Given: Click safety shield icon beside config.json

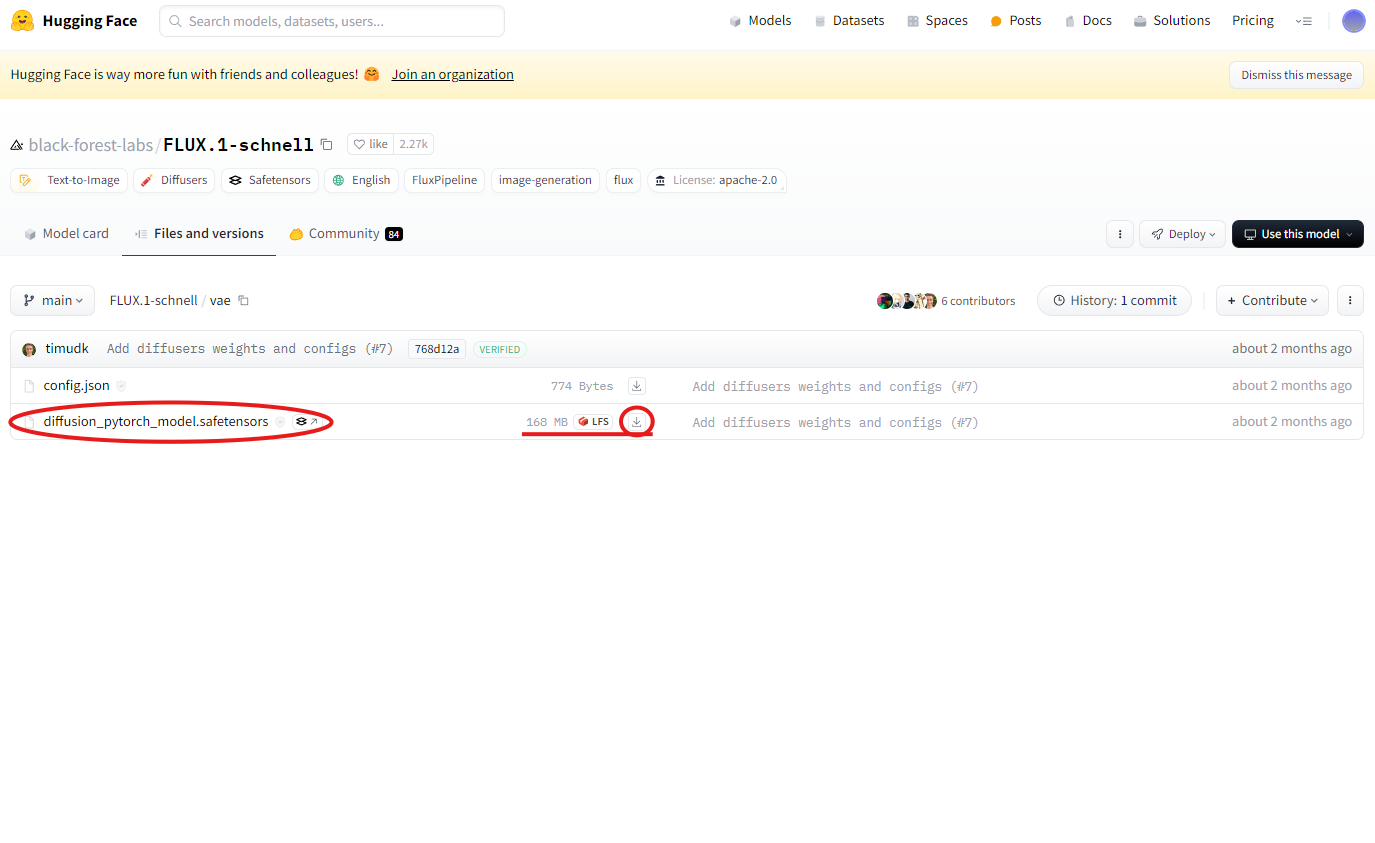Looking at the screenshot, I should coord(121,385).
